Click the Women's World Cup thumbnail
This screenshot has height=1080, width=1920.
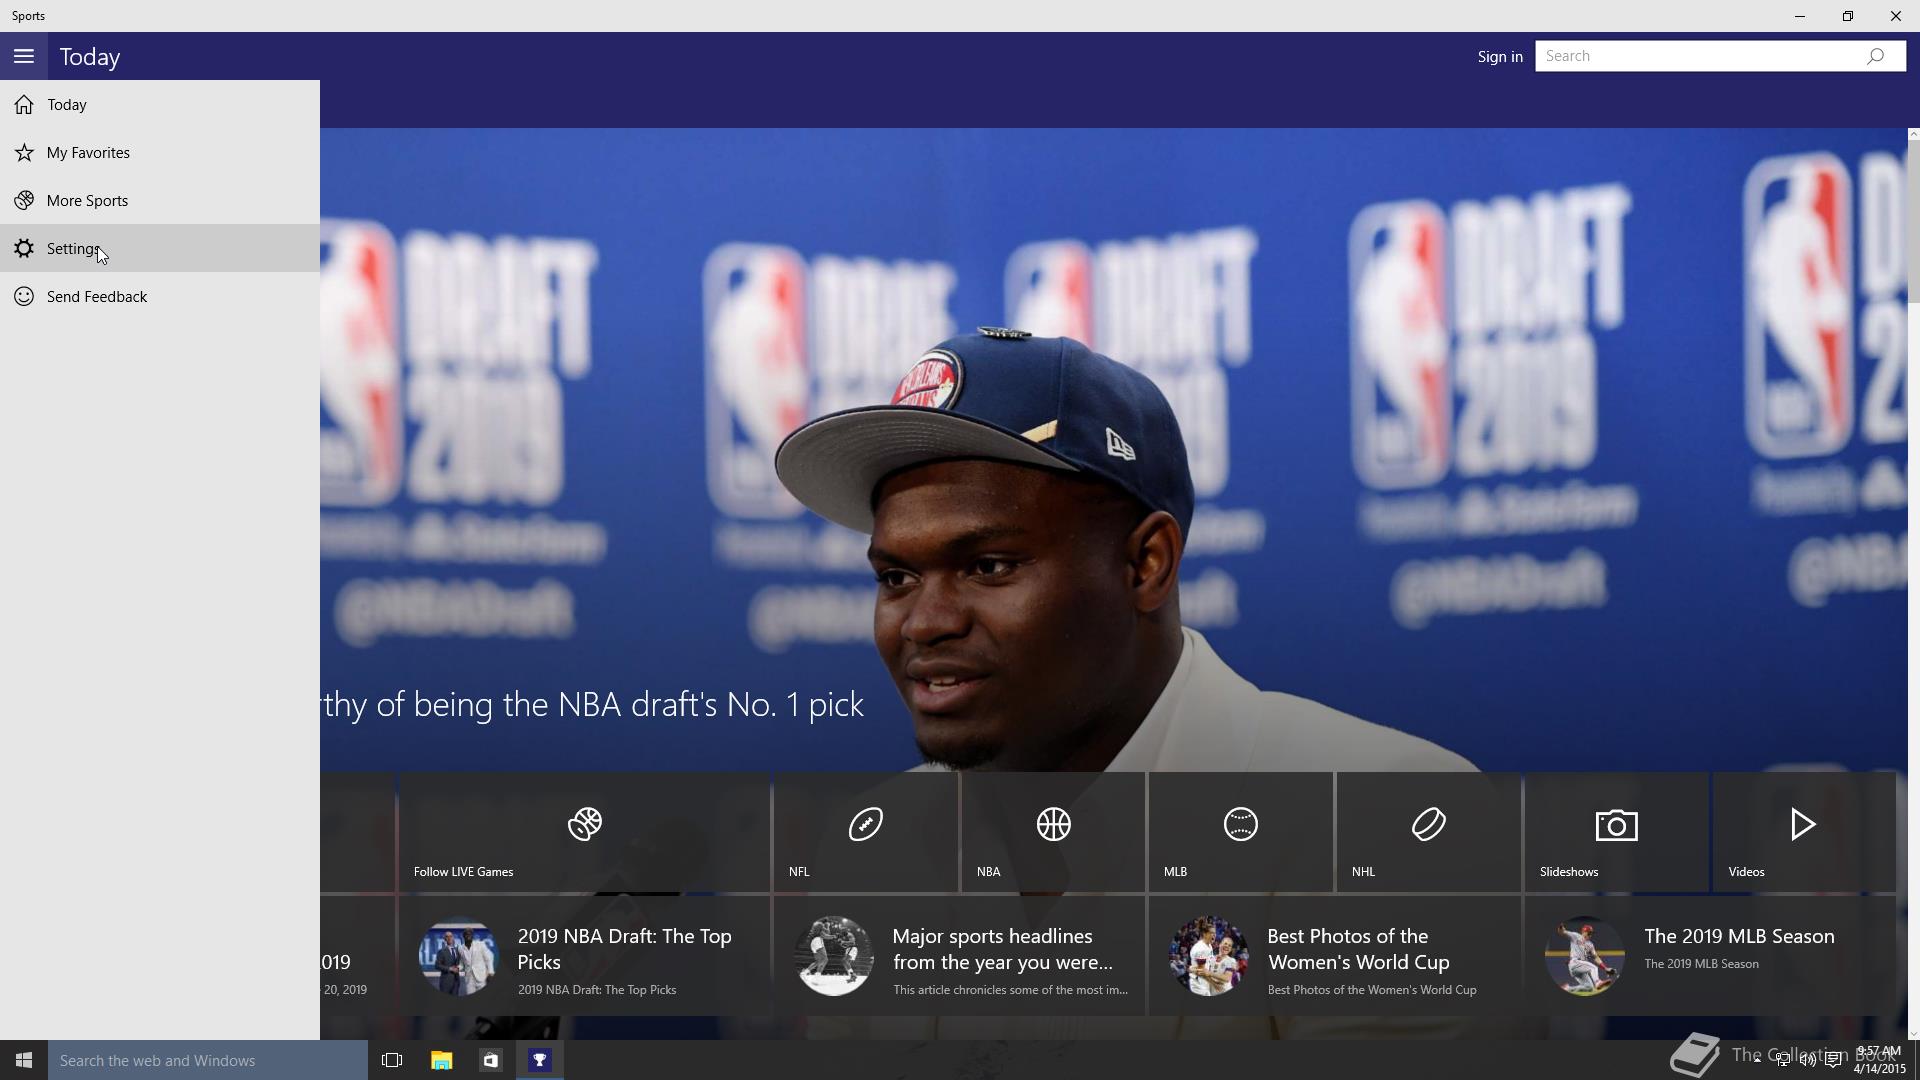point(1209,956)
